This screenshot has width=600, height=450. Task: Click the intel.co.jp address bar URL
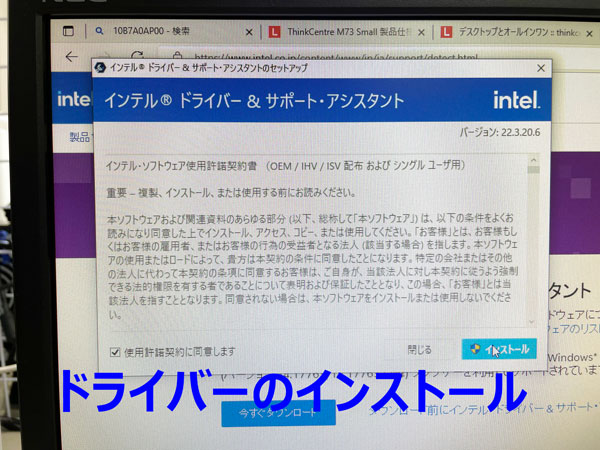336,57
